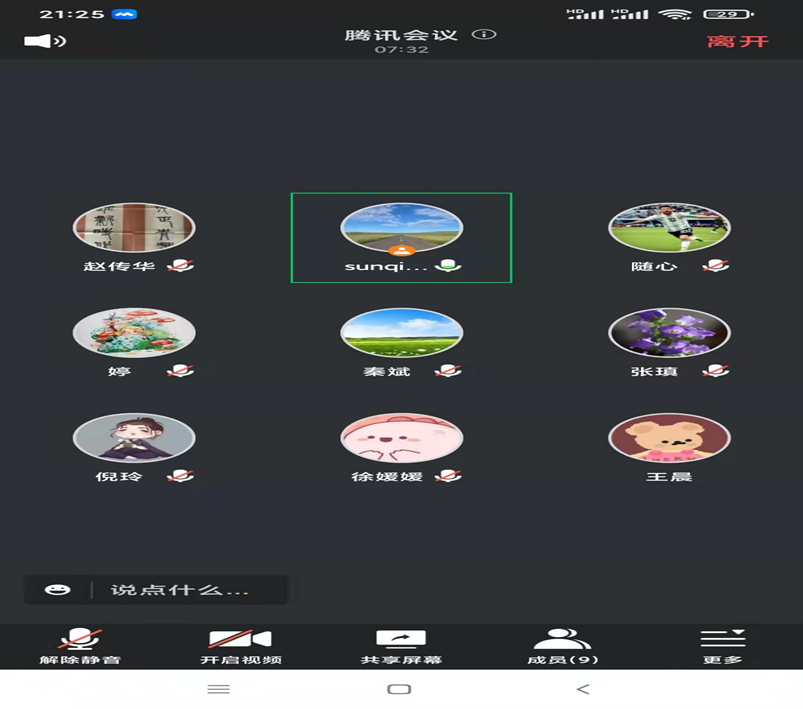Viewport: 803px width, 709px height.
Task: Tap the name label 张瑱
Action: [654, 371]
